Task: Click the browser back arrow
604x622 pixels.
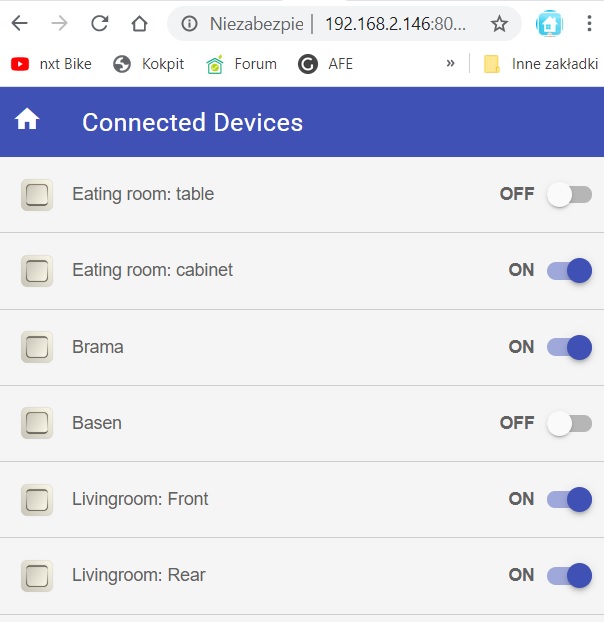Action: tap(19, 23)
